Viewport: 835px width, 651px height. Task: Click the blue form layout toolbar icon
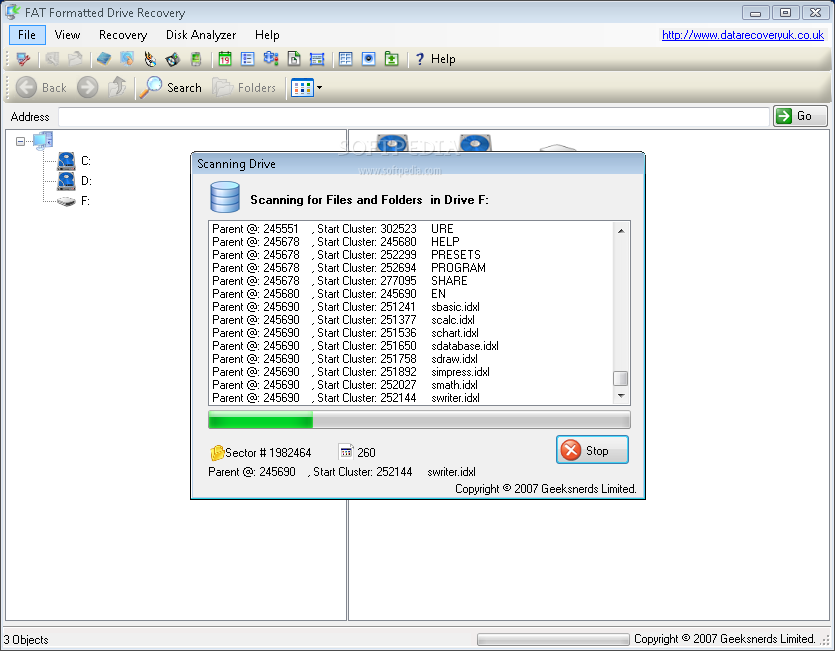coord(317,59)
